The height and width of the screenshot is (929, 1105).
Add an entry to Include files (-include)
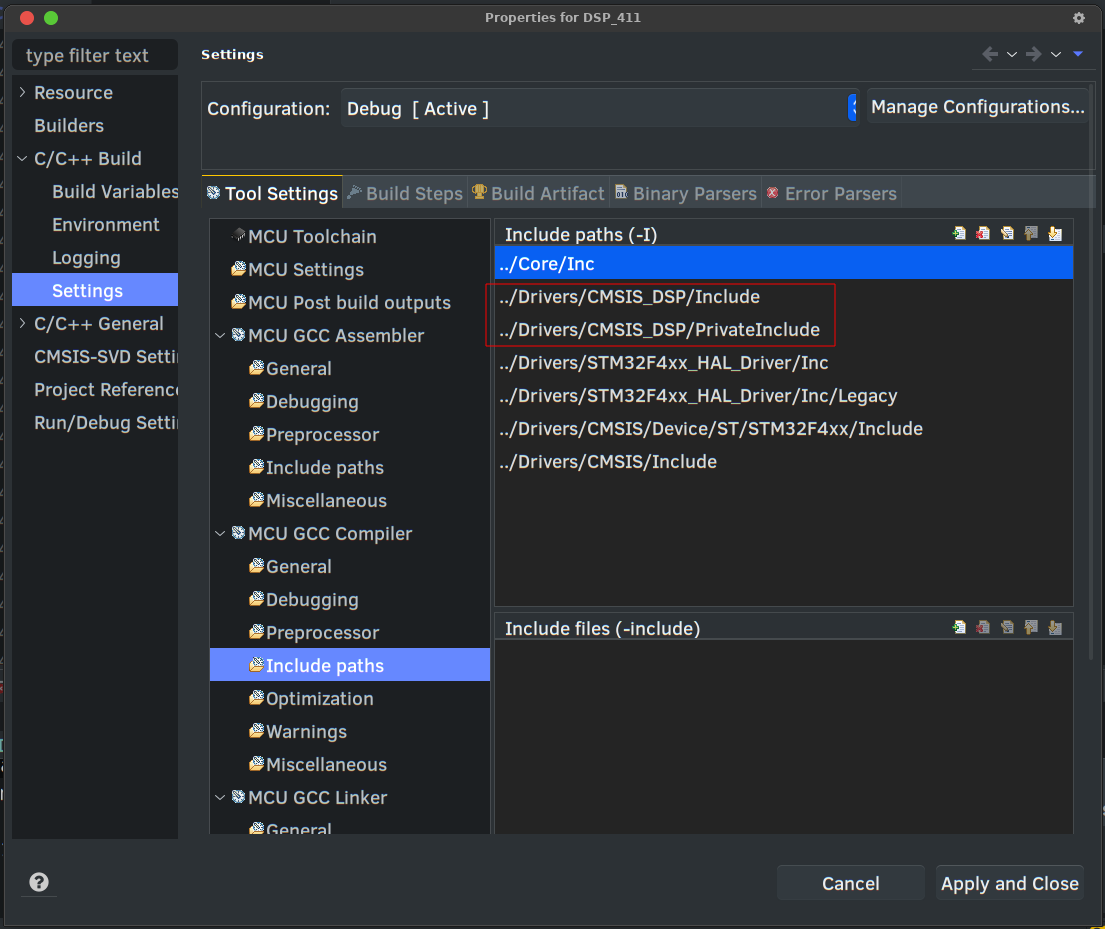point(959,627)
